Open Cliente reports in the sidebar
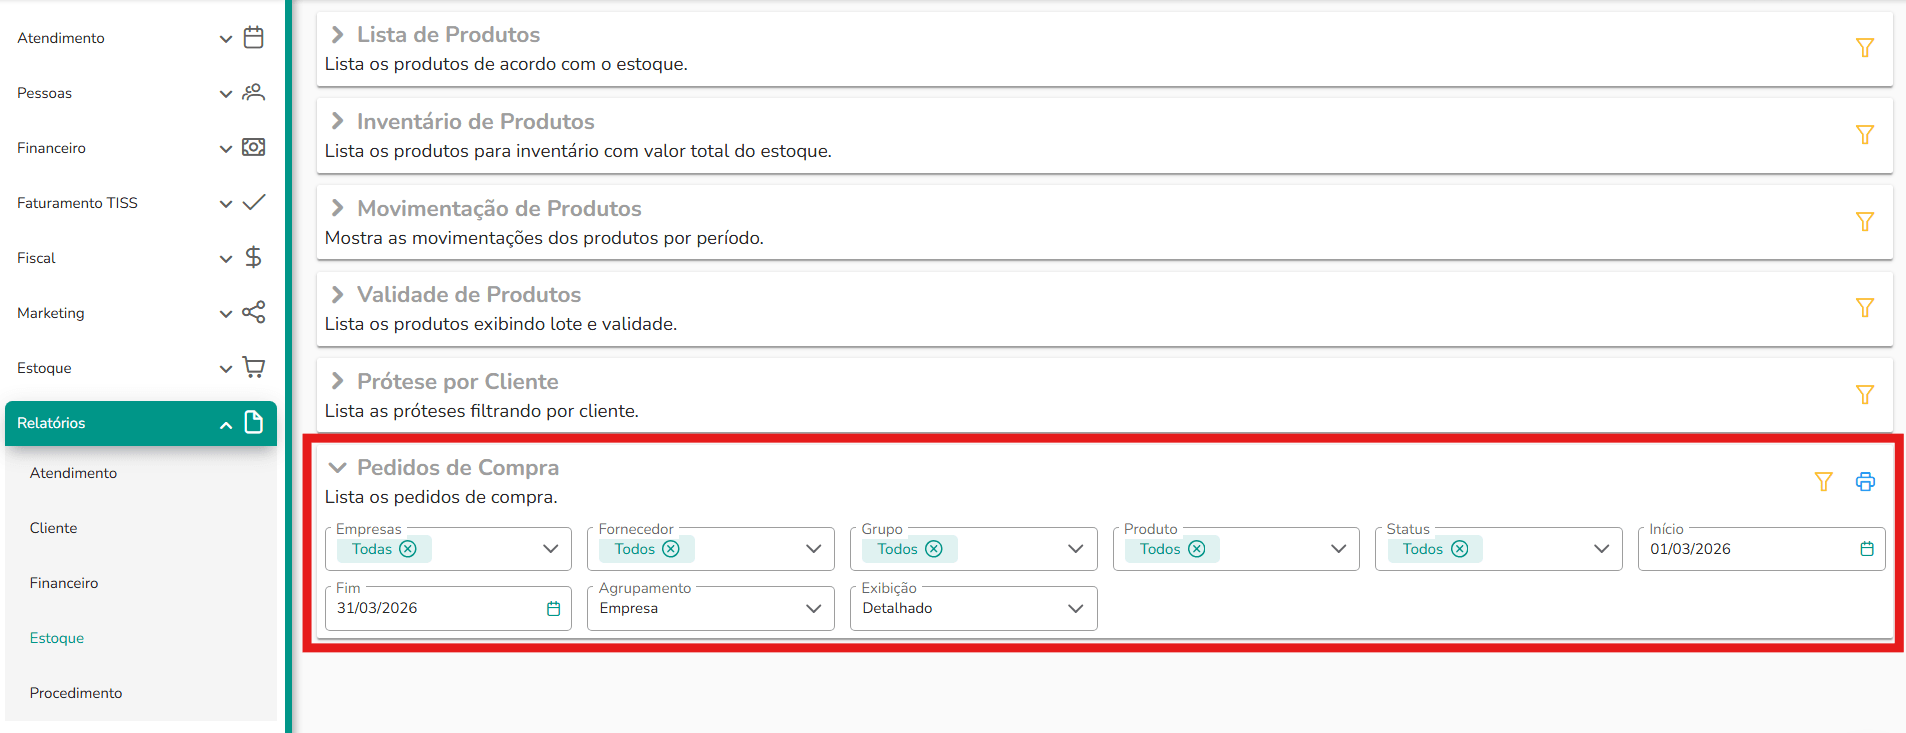The width and height of the screenshot is (1906, 733). 53,528
